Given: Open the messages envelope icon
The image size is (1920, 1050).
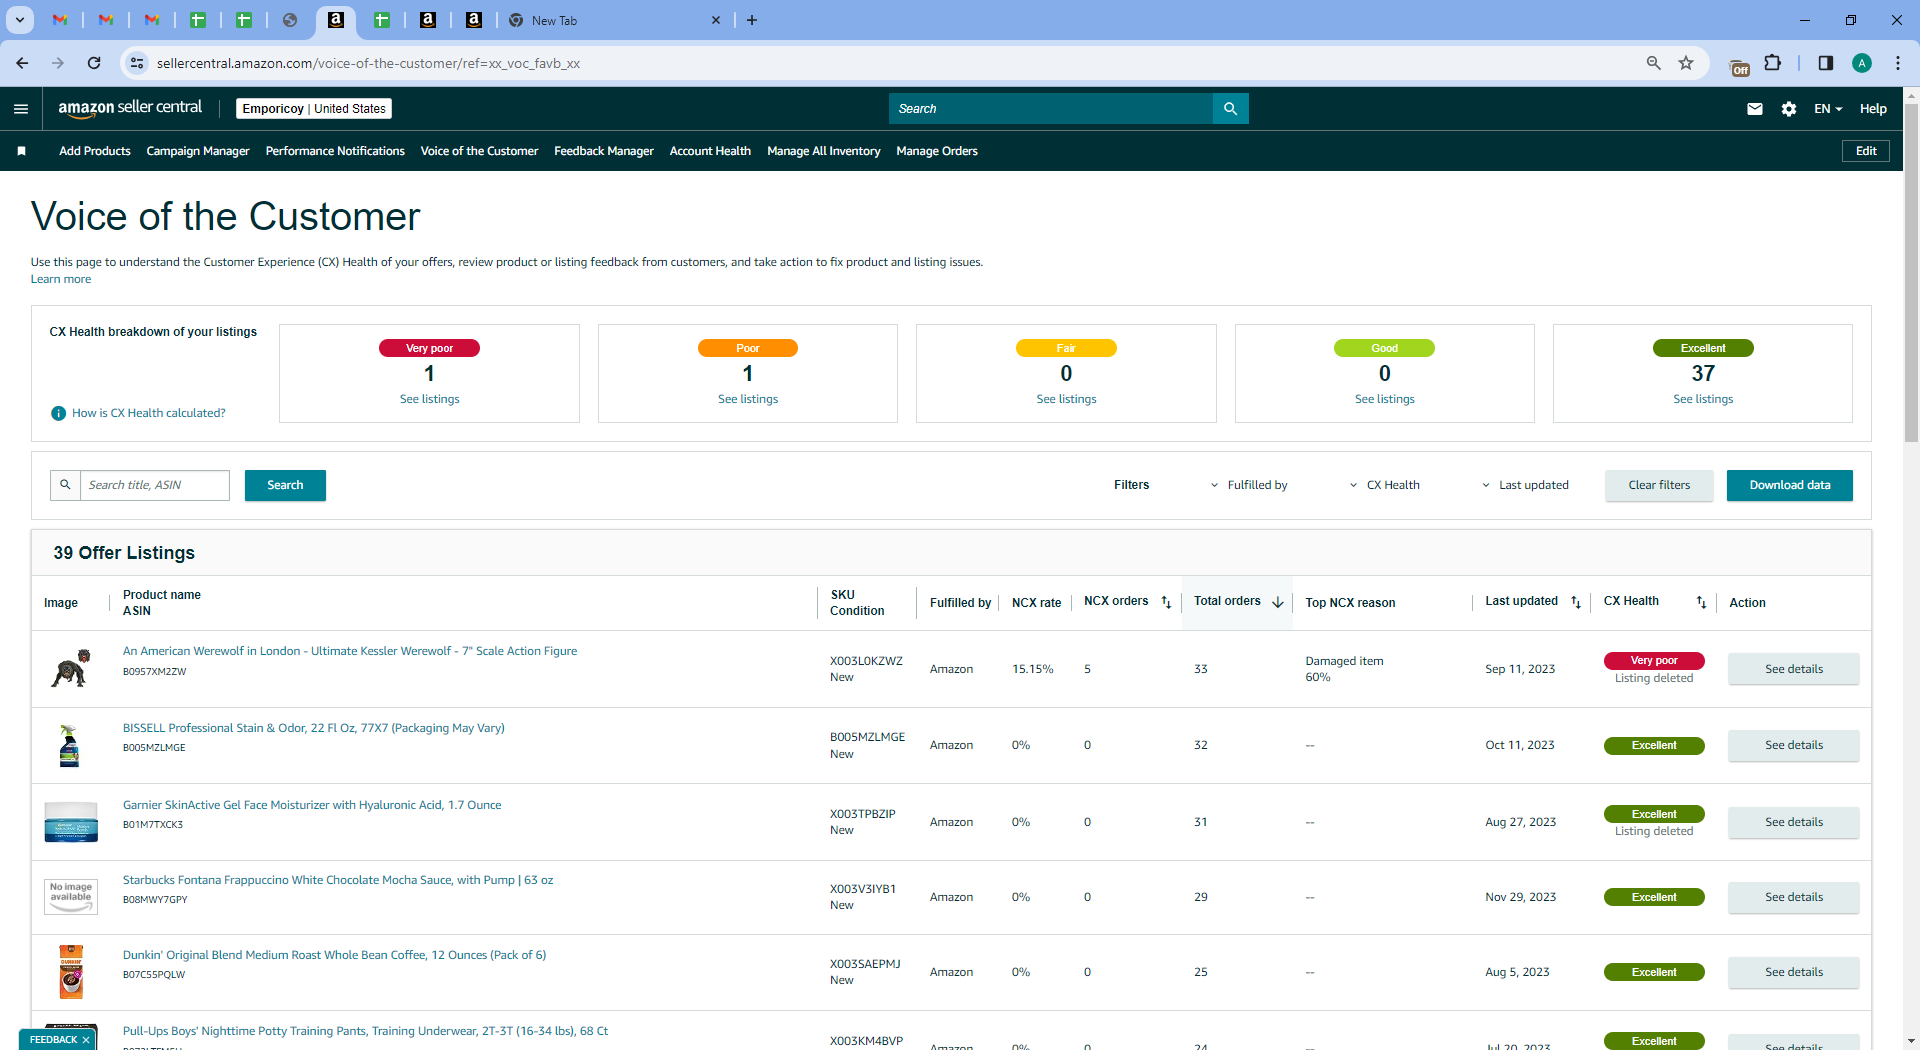Looking at the screenshot, I should (1754, 109).
